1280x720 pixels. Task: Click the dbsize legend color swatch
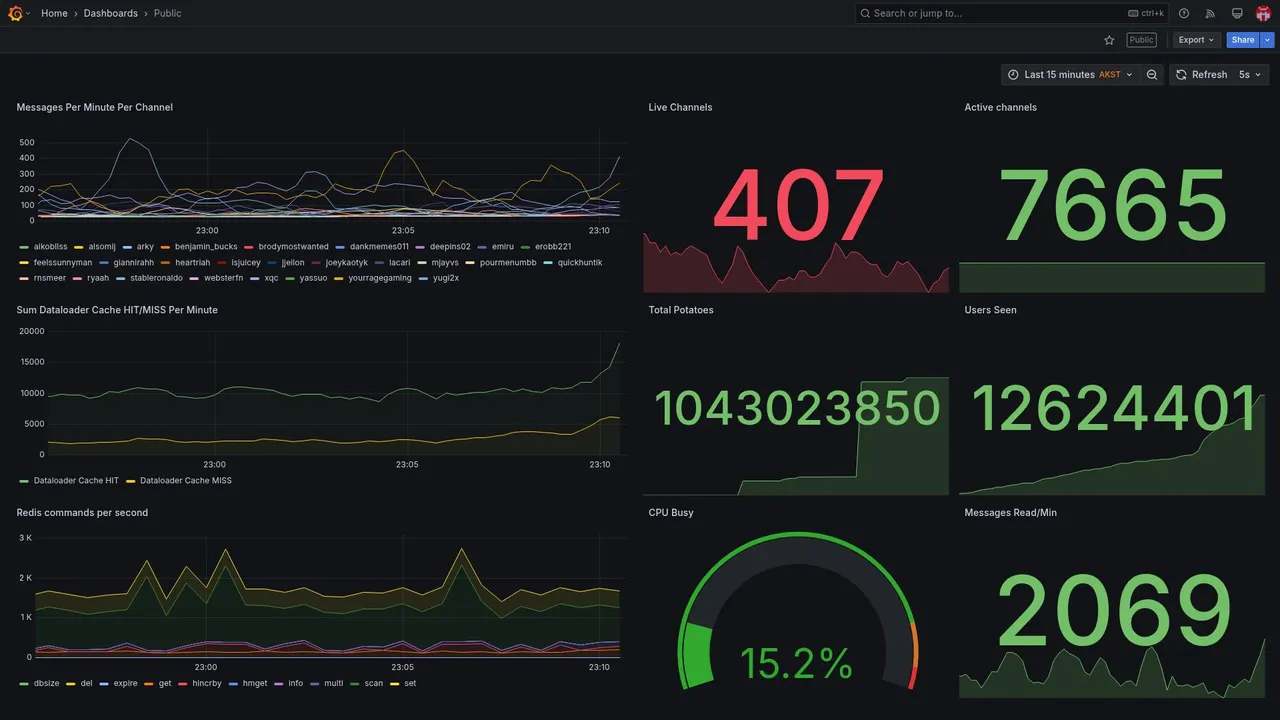[x=24, y=684]
